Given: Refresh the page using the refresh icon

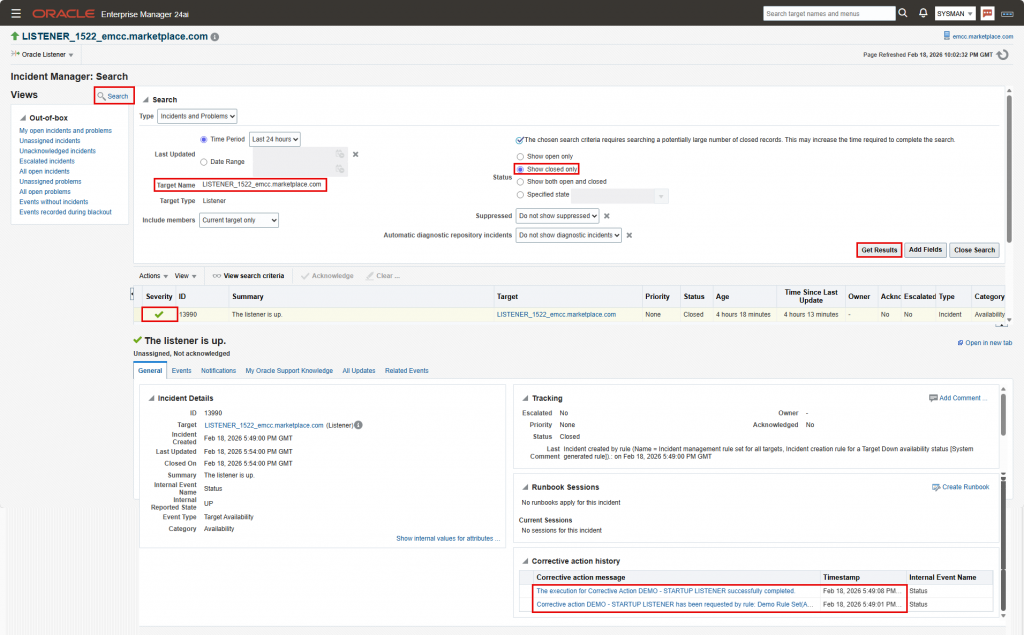Looking at the screenshot, I should (x=1002, y=55).
